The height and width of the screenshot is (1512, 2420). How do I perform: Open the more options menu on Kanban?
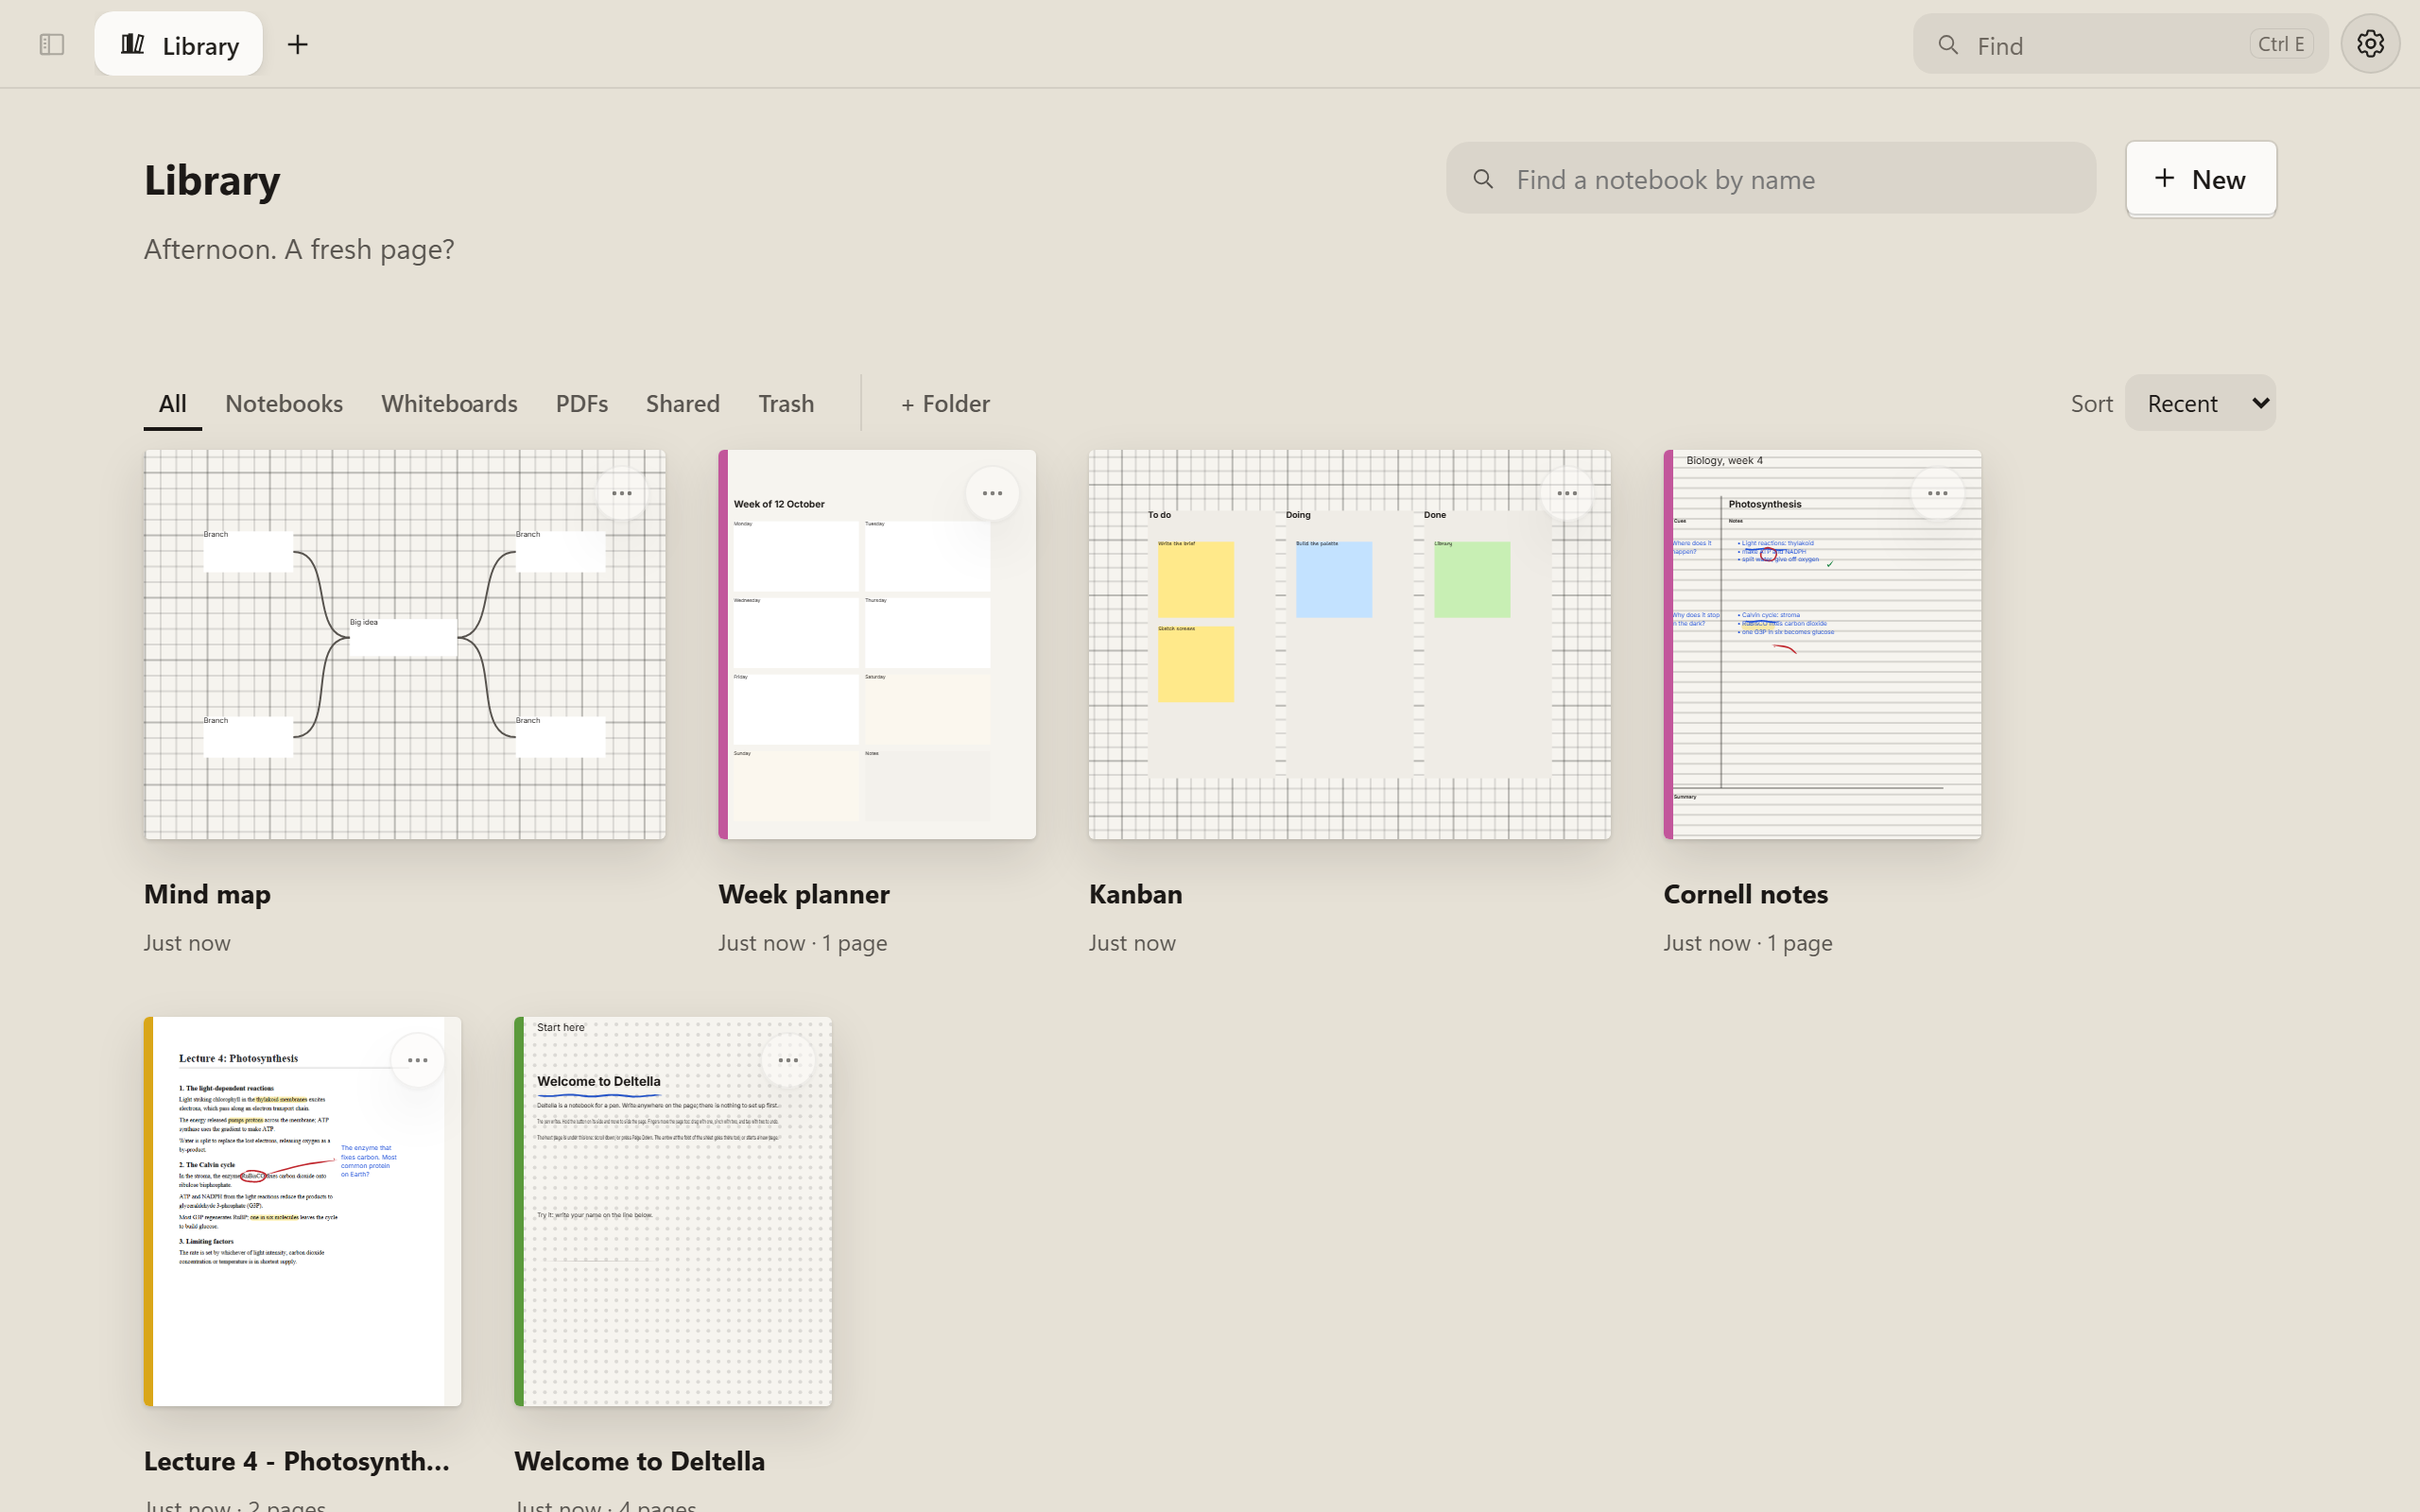tap(1567, 493)
